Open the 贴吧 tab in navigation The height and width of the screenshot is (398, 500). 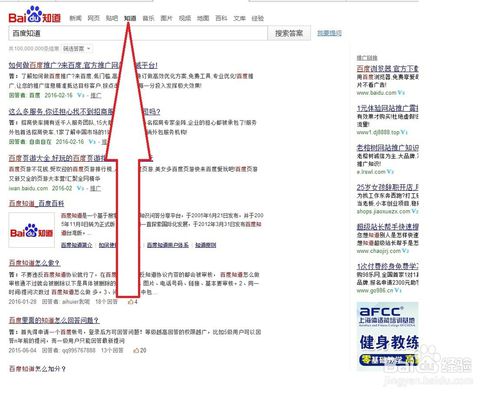tap(112, 18)
